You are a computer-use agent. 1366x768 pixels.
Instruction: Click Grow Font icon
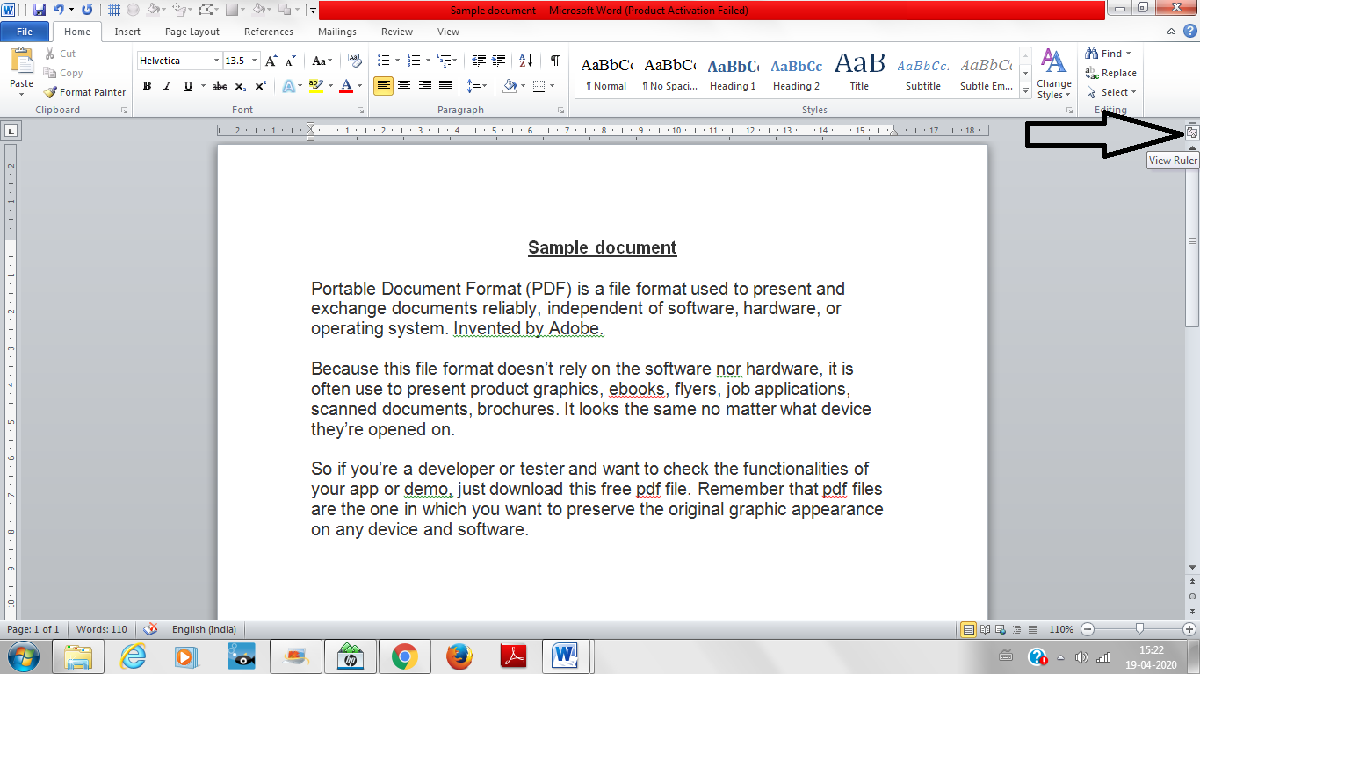[271, 60]
